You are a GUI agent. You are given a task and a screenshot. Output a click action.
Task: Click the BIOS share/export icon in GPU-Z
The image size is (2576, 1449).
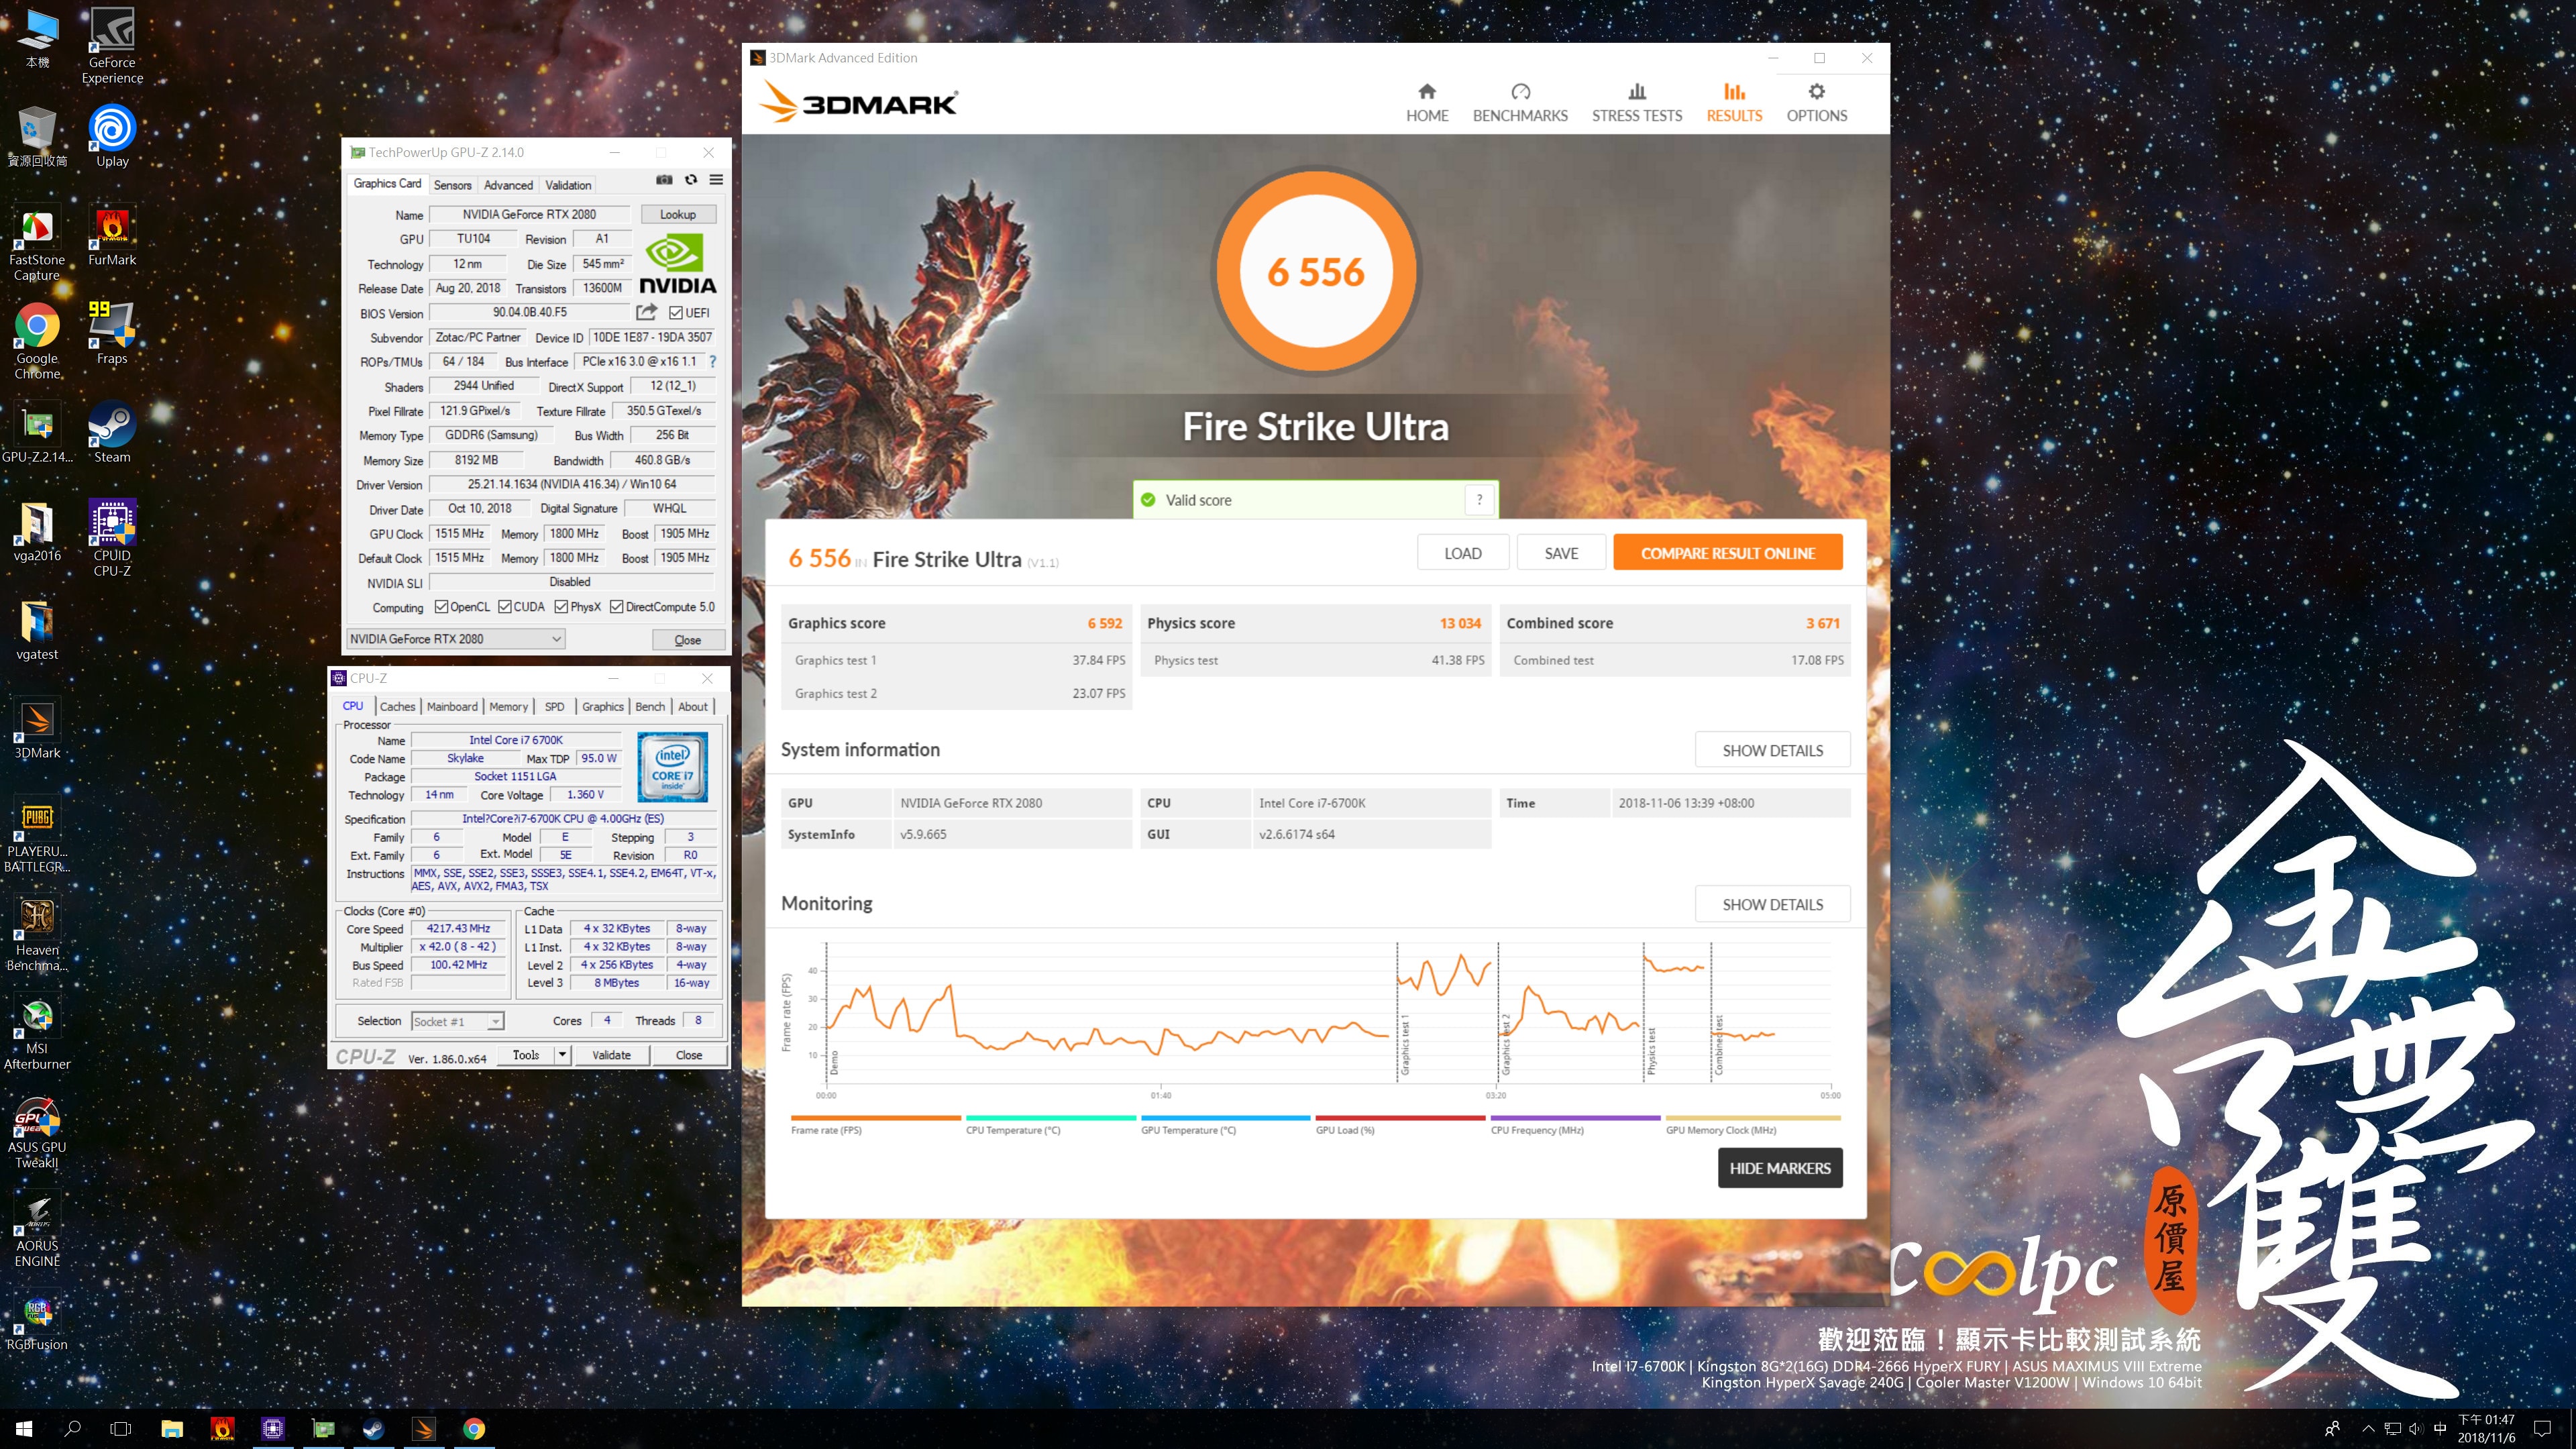click(x=647, y=312)
